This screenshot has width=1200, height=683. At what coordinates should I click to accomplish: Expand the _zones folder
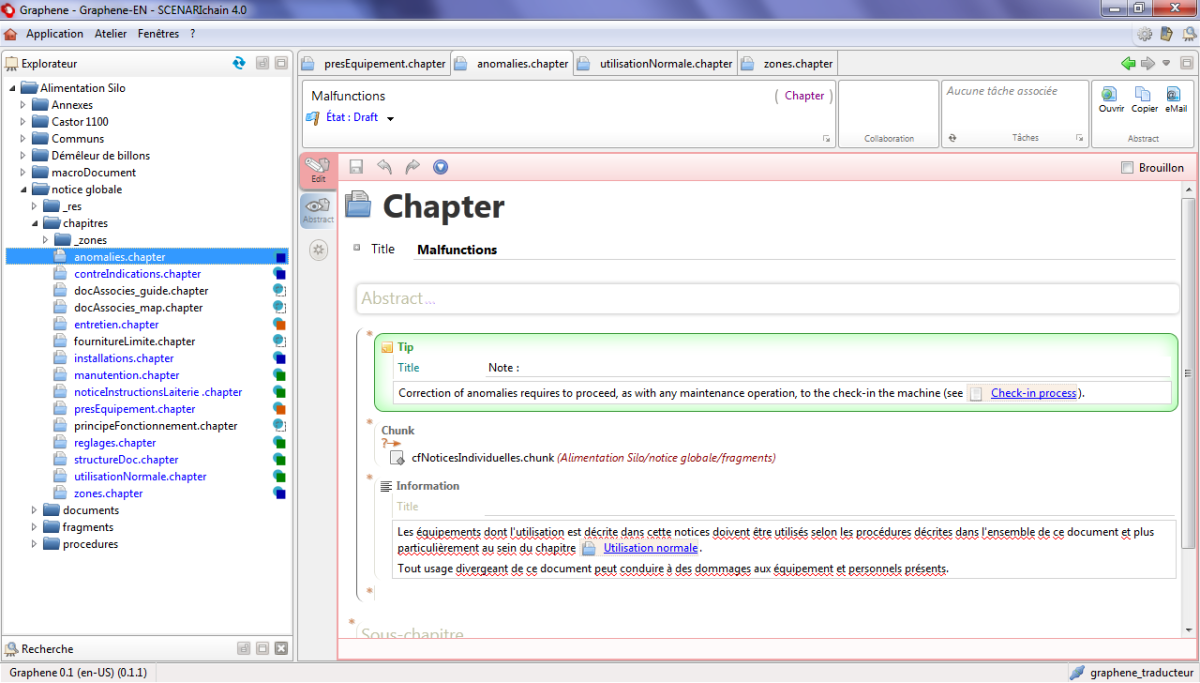point(45,240)
